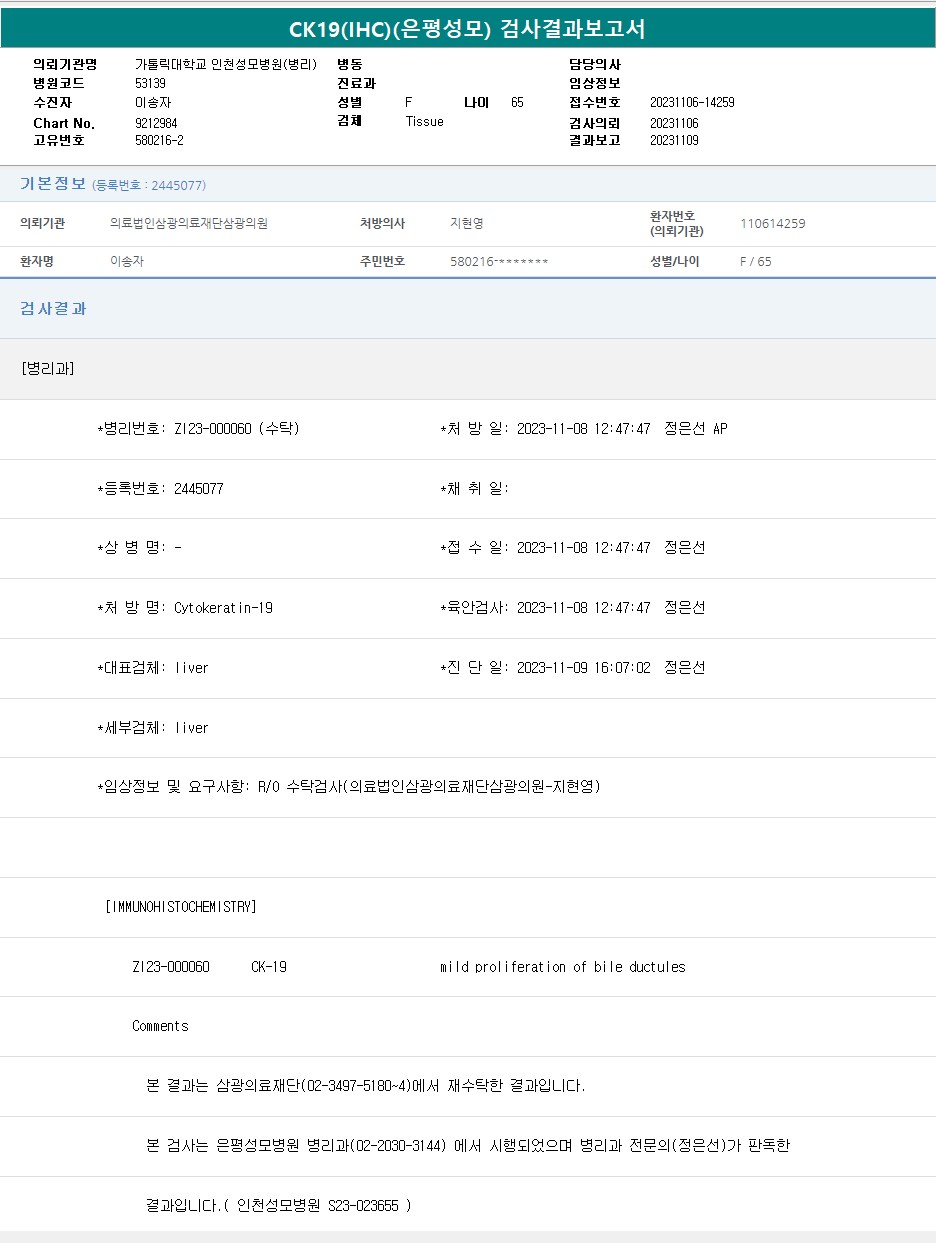The image size is (936, 1243).
Task: Select the masked 주민번호 field
Action: pos(499,261)
